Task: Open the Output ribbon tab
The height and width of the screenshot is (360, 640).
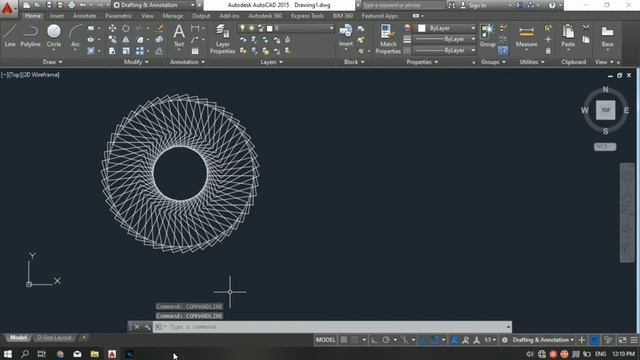Action: point(201,16)
